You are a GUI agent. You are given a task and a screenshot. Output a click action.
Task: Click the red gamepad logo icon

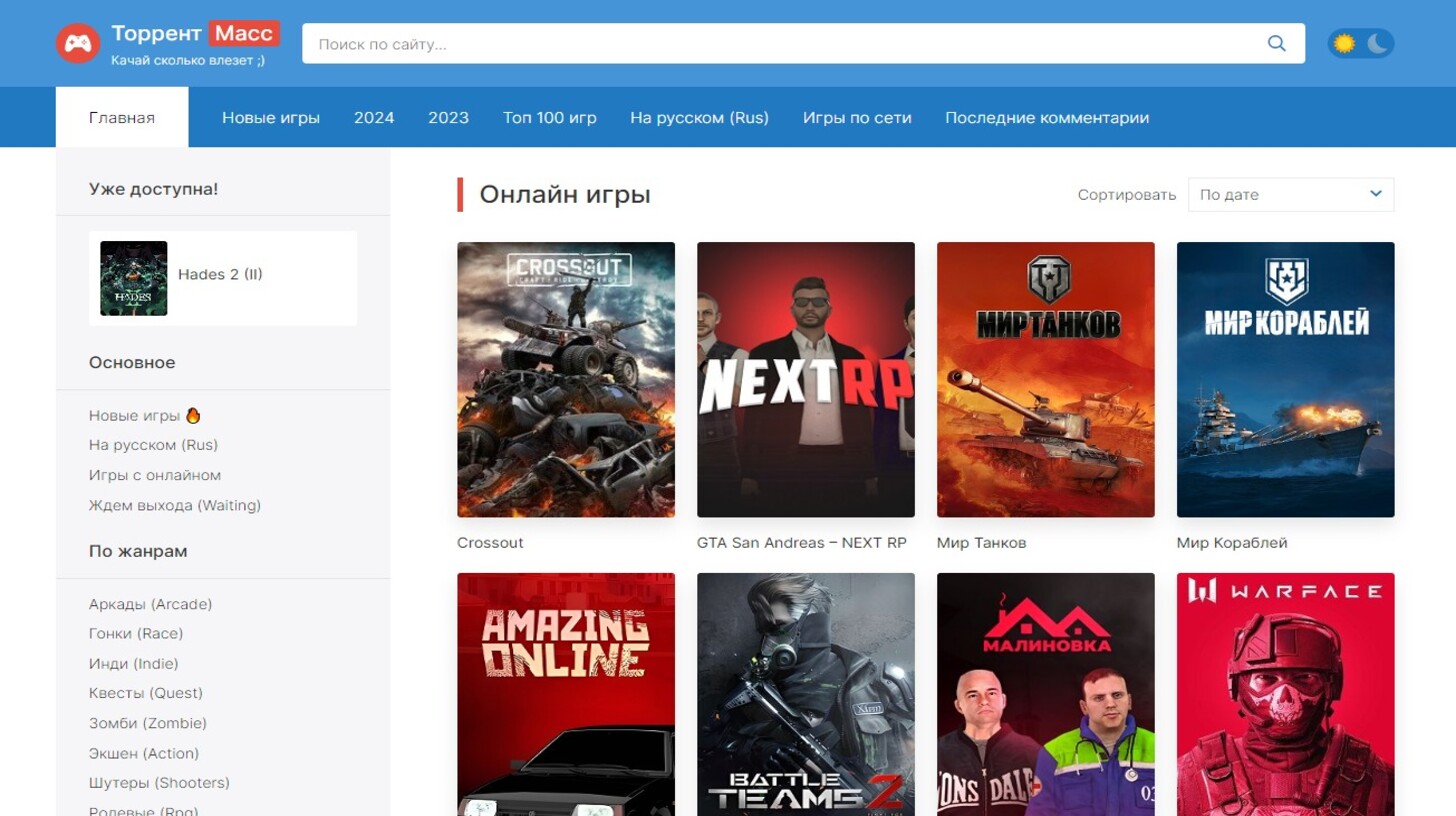pyautogui.click(x=78, y=43)
